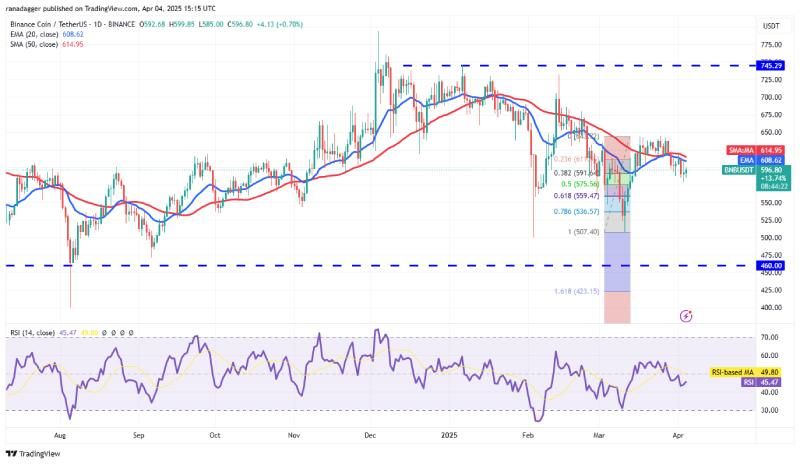Viewport: 800px width, 464px height.
Task: Click the USDT currency label on price axis
Action: point(770,26)
